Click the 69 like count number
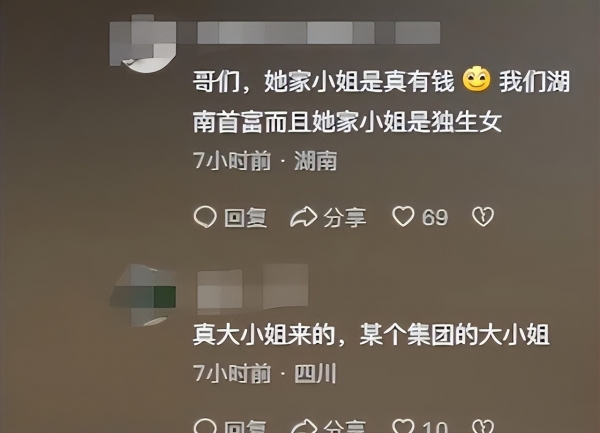This screenshot has height=433, width=600. coord(435,217)
